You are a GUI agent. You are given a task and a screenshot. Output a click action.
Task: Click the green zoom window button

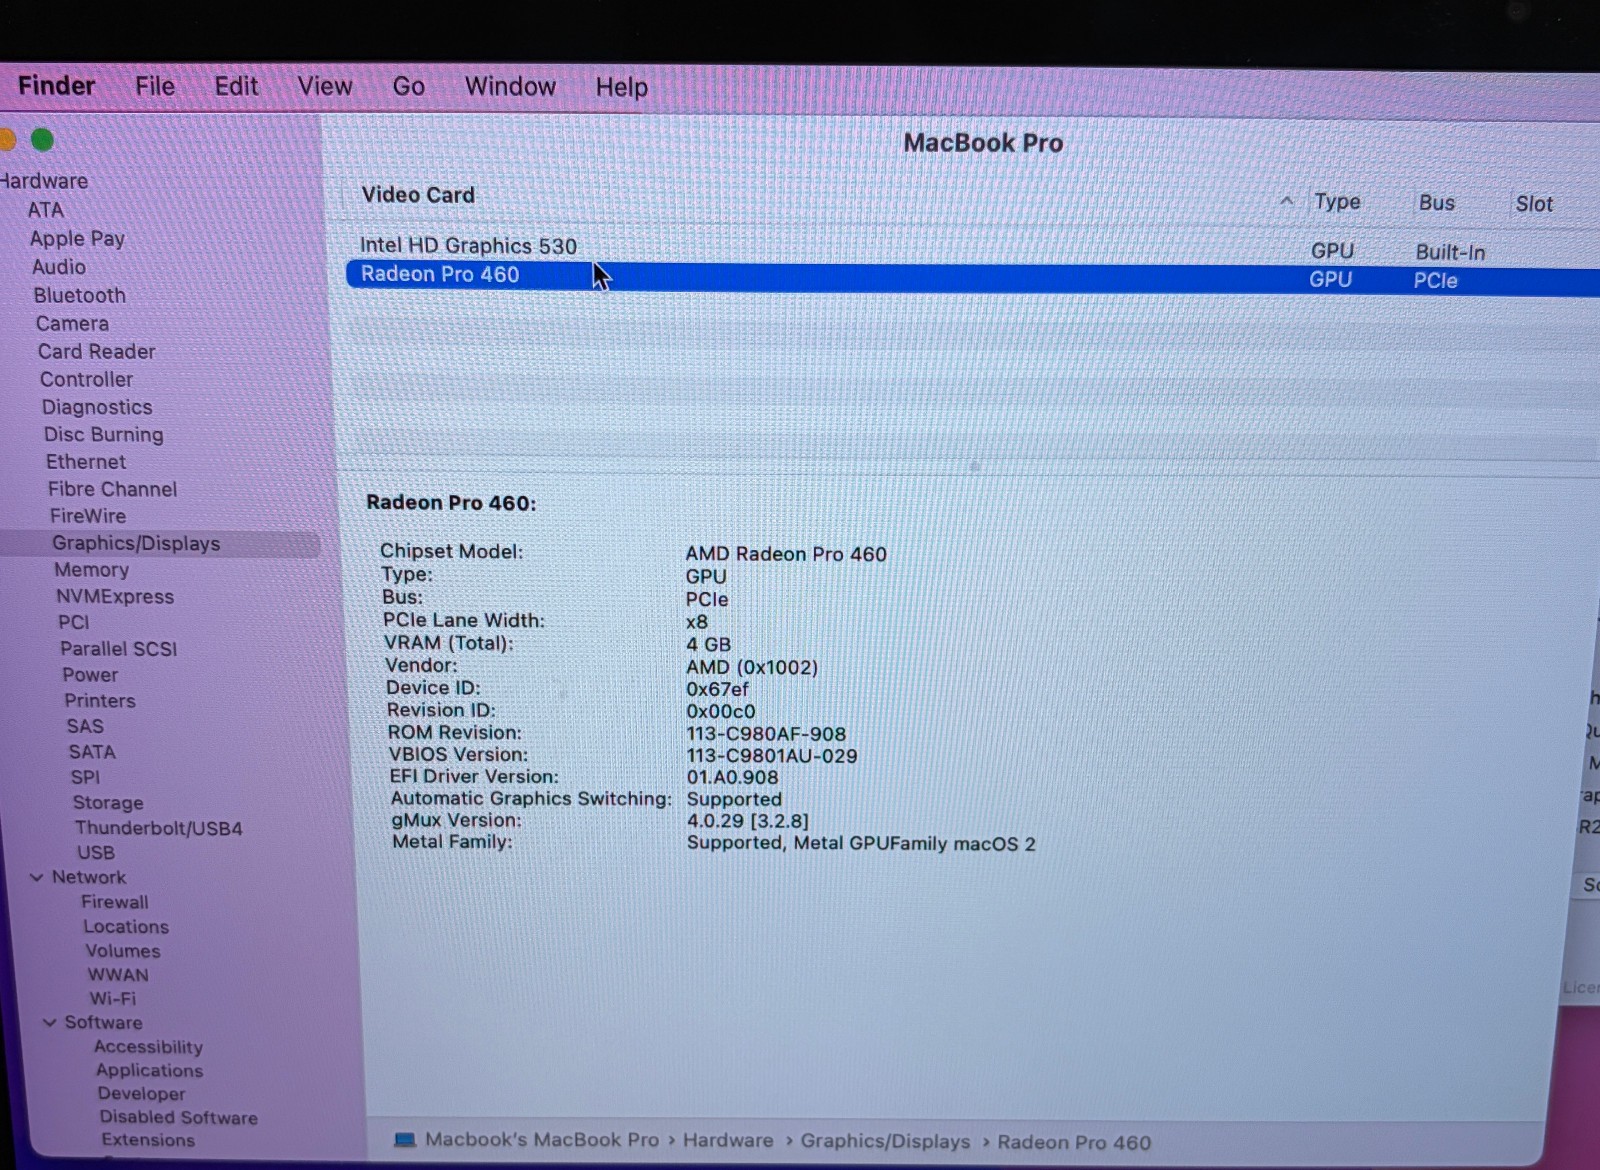click(42, 140)
